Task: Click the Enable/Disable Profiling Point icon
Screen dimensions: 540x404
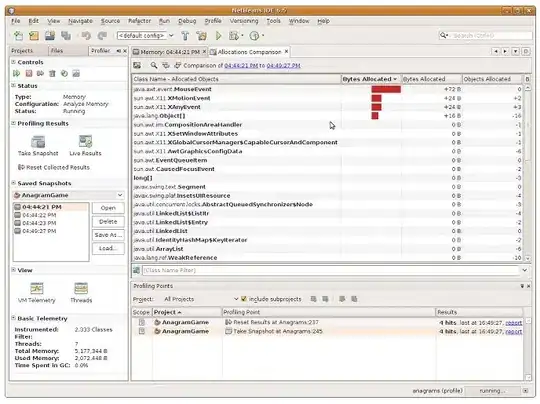Action: pyautogui.click(x=354, y=299)
